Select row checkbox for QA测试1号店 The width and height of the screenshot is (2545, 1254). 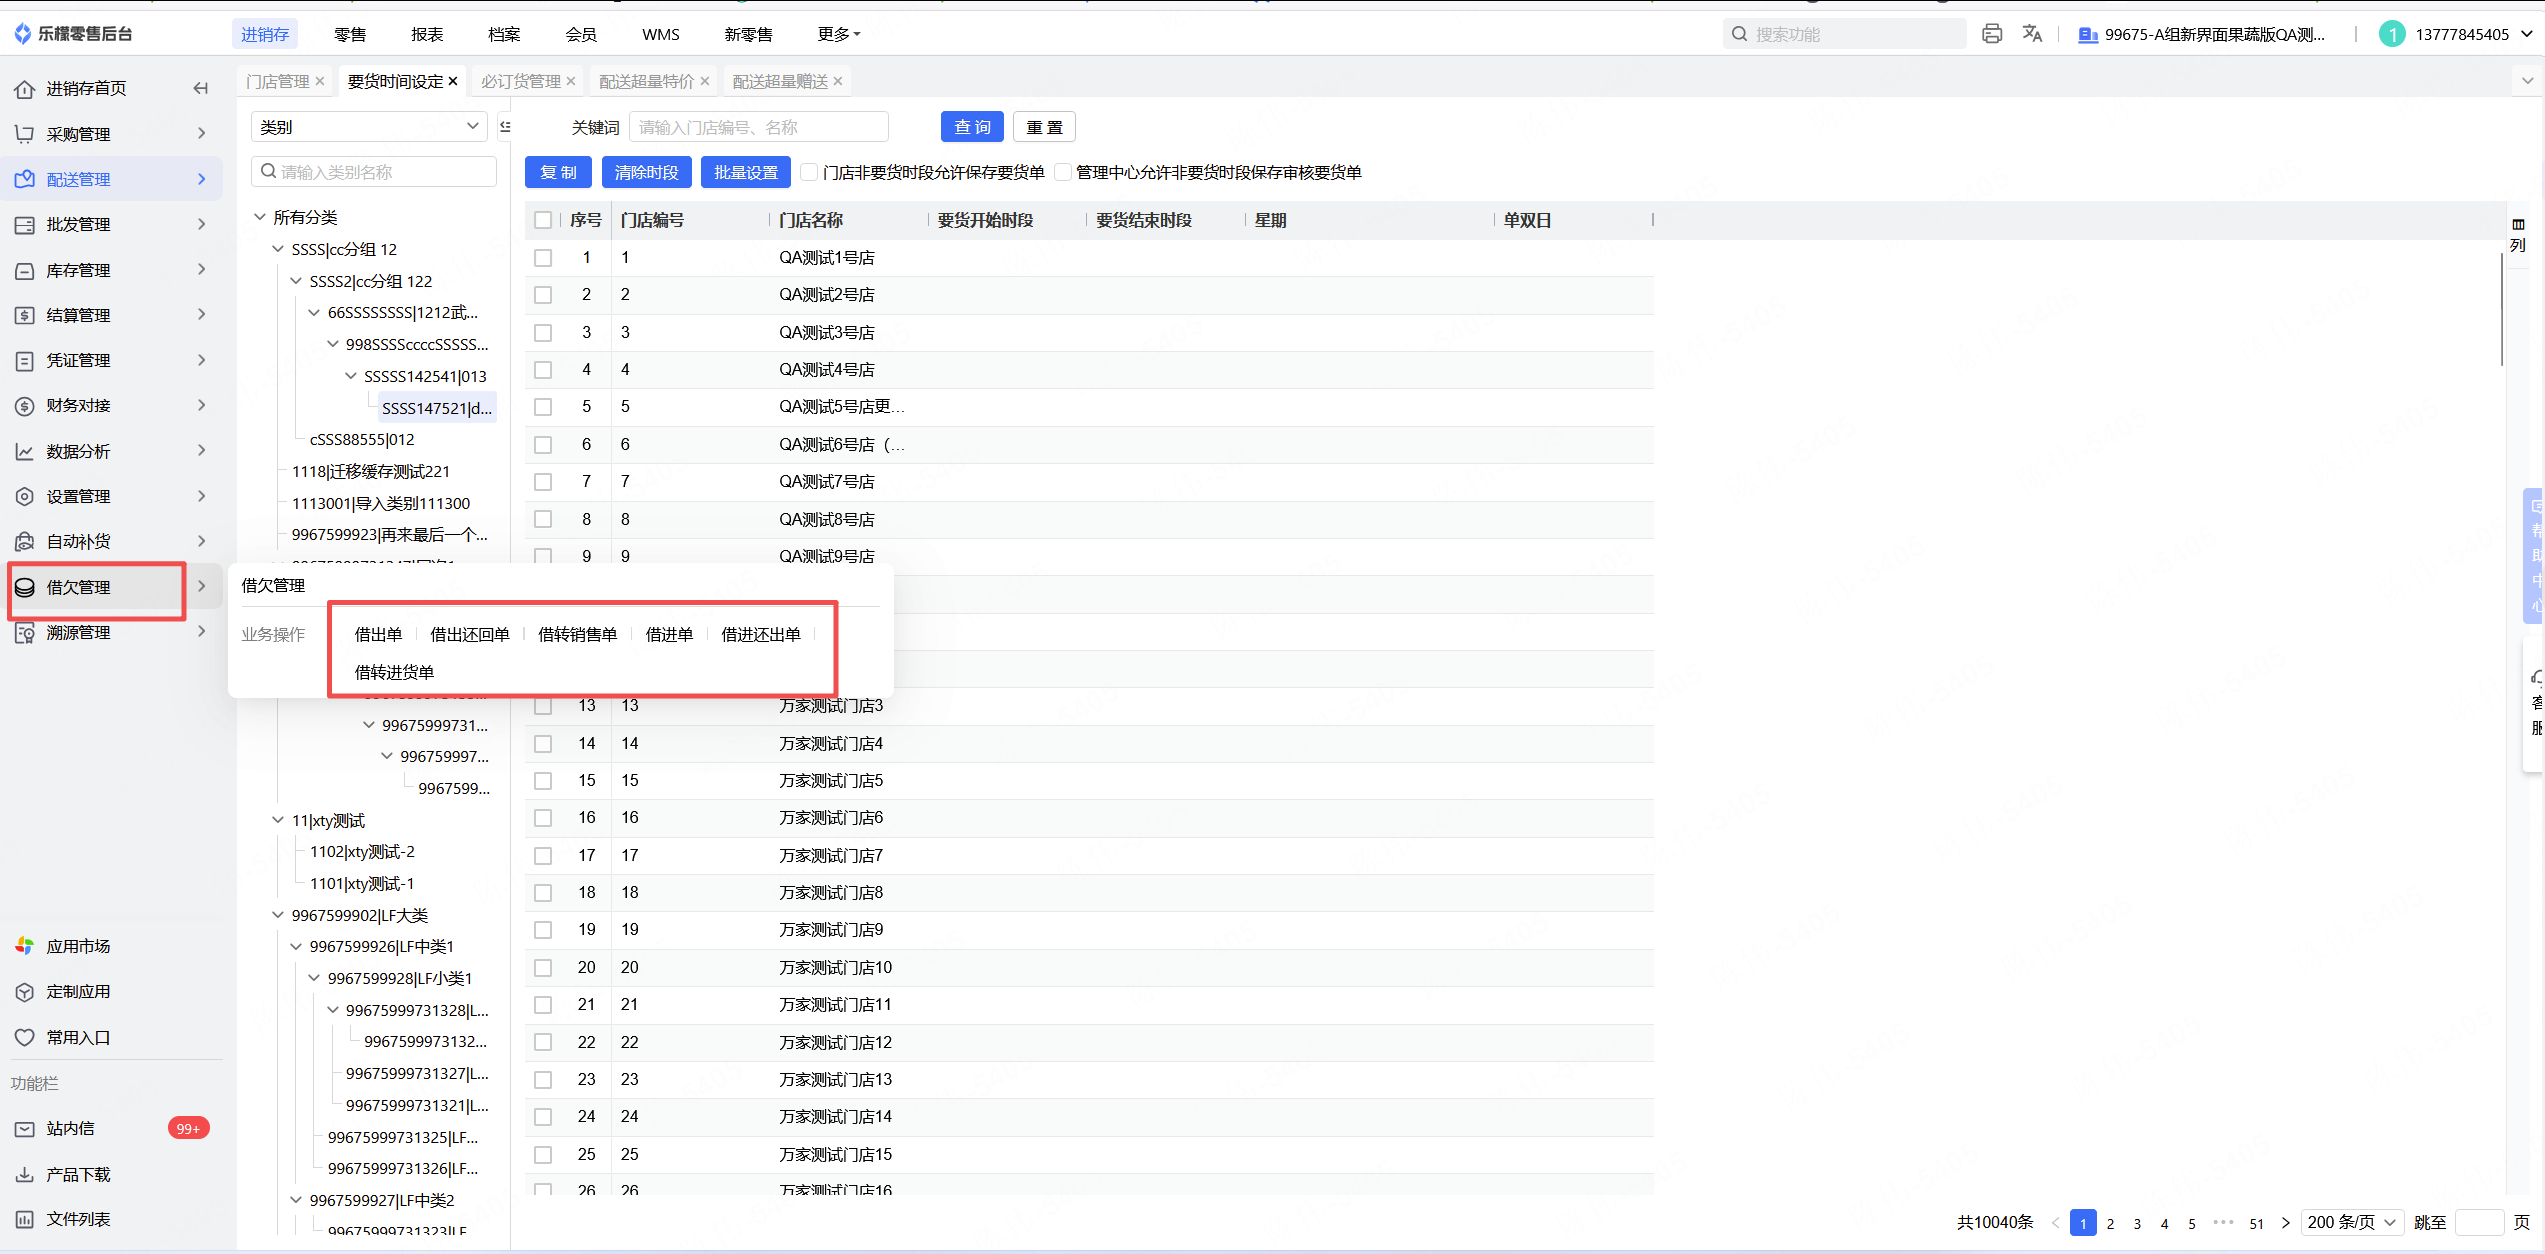pyautogui.click(x=543, y=258)
